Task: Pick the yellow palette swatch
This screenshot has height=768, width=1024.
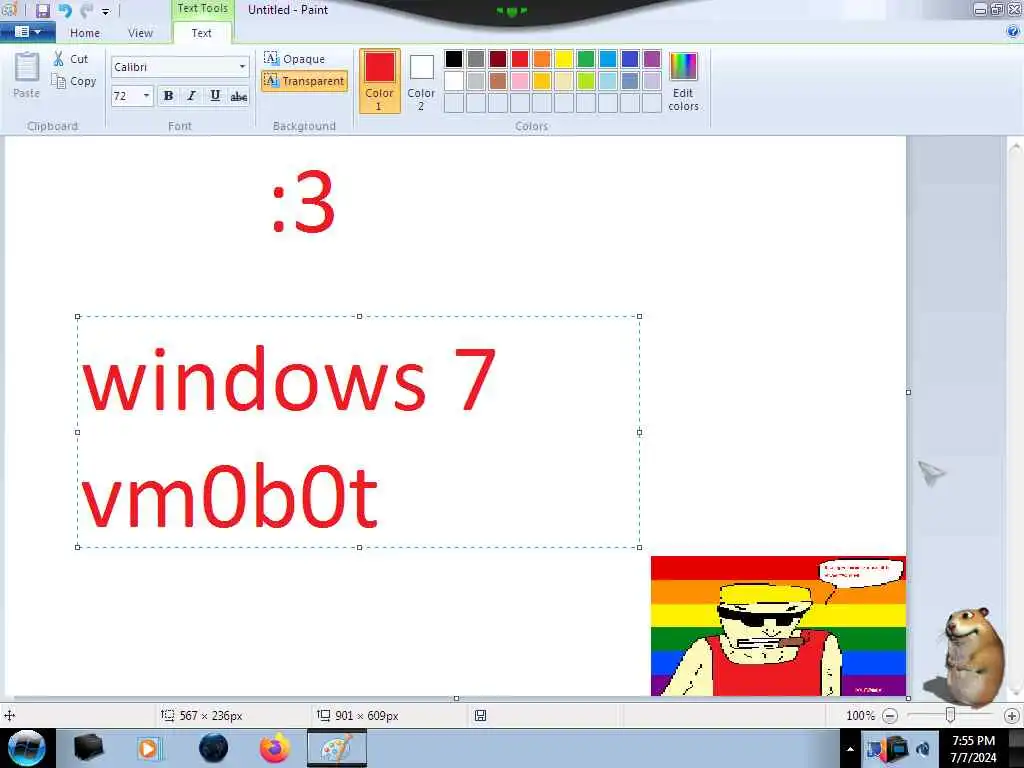Action: 564,59
